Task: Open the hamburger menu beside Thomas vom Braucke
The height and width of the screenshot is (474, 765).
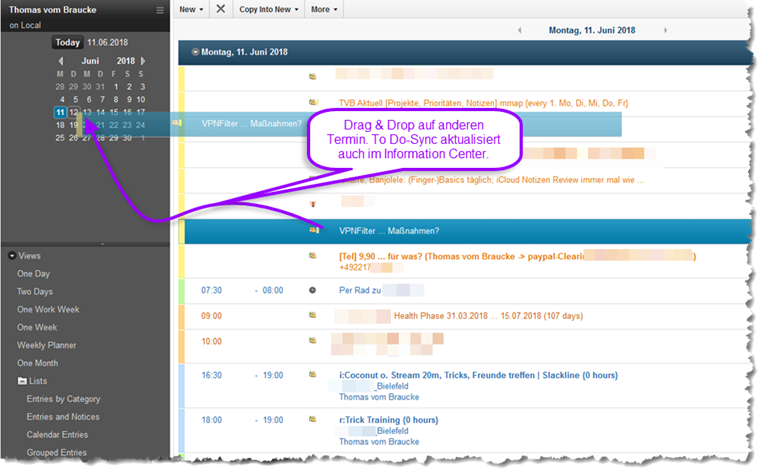Action: pos(160,10)
